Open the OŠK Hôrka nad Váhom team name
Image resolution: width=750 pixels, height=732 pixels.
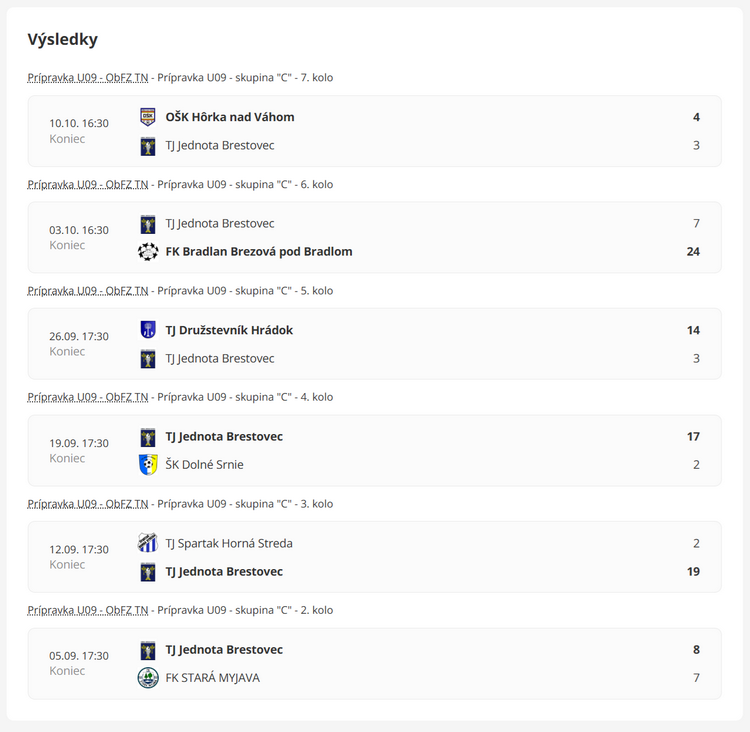(x=230, y=117)
